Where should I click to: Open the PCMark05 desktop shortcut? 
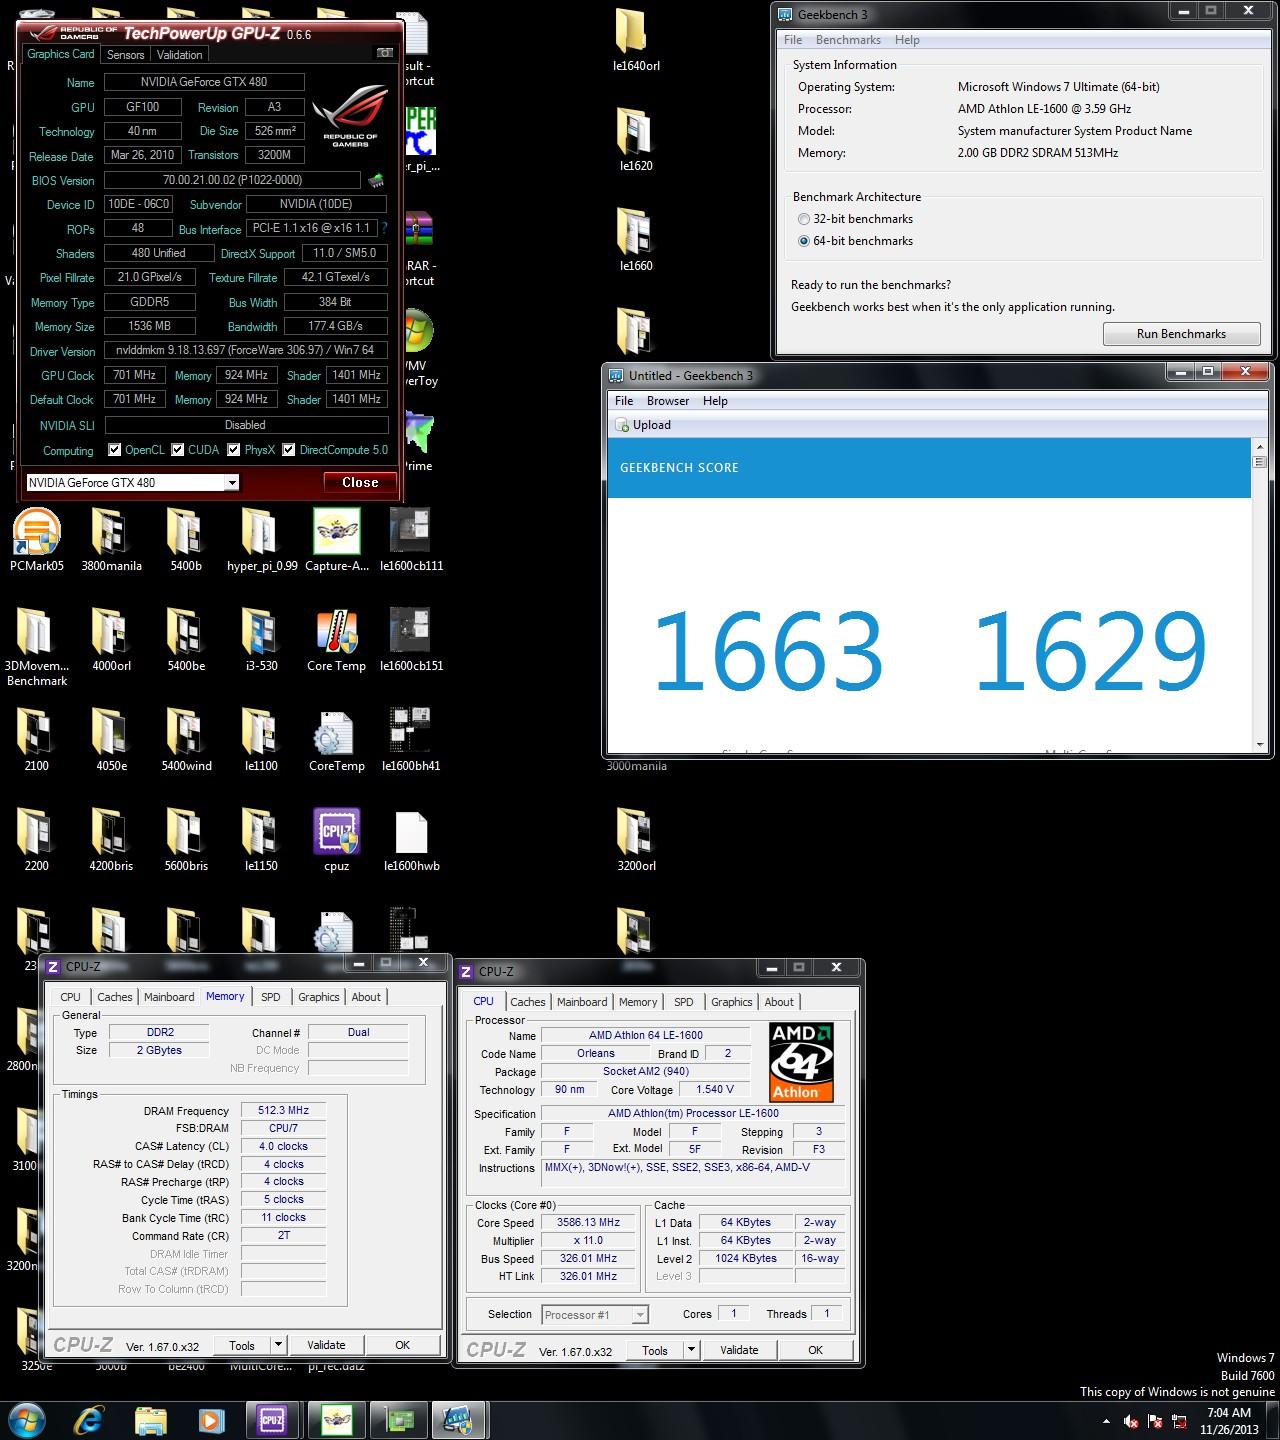(x=37, y=540)
